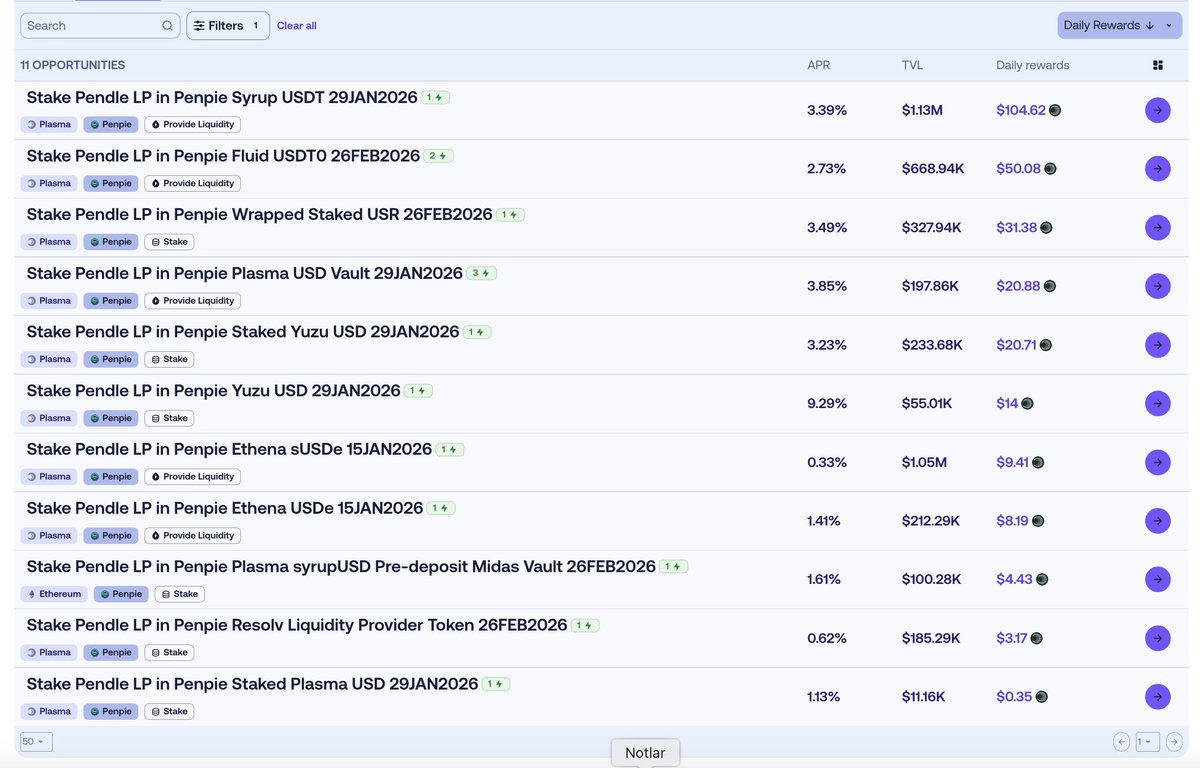
Task: Open arrow for syrupUSD Pre-deposit Midas Vault
Action: (1157, 579)
